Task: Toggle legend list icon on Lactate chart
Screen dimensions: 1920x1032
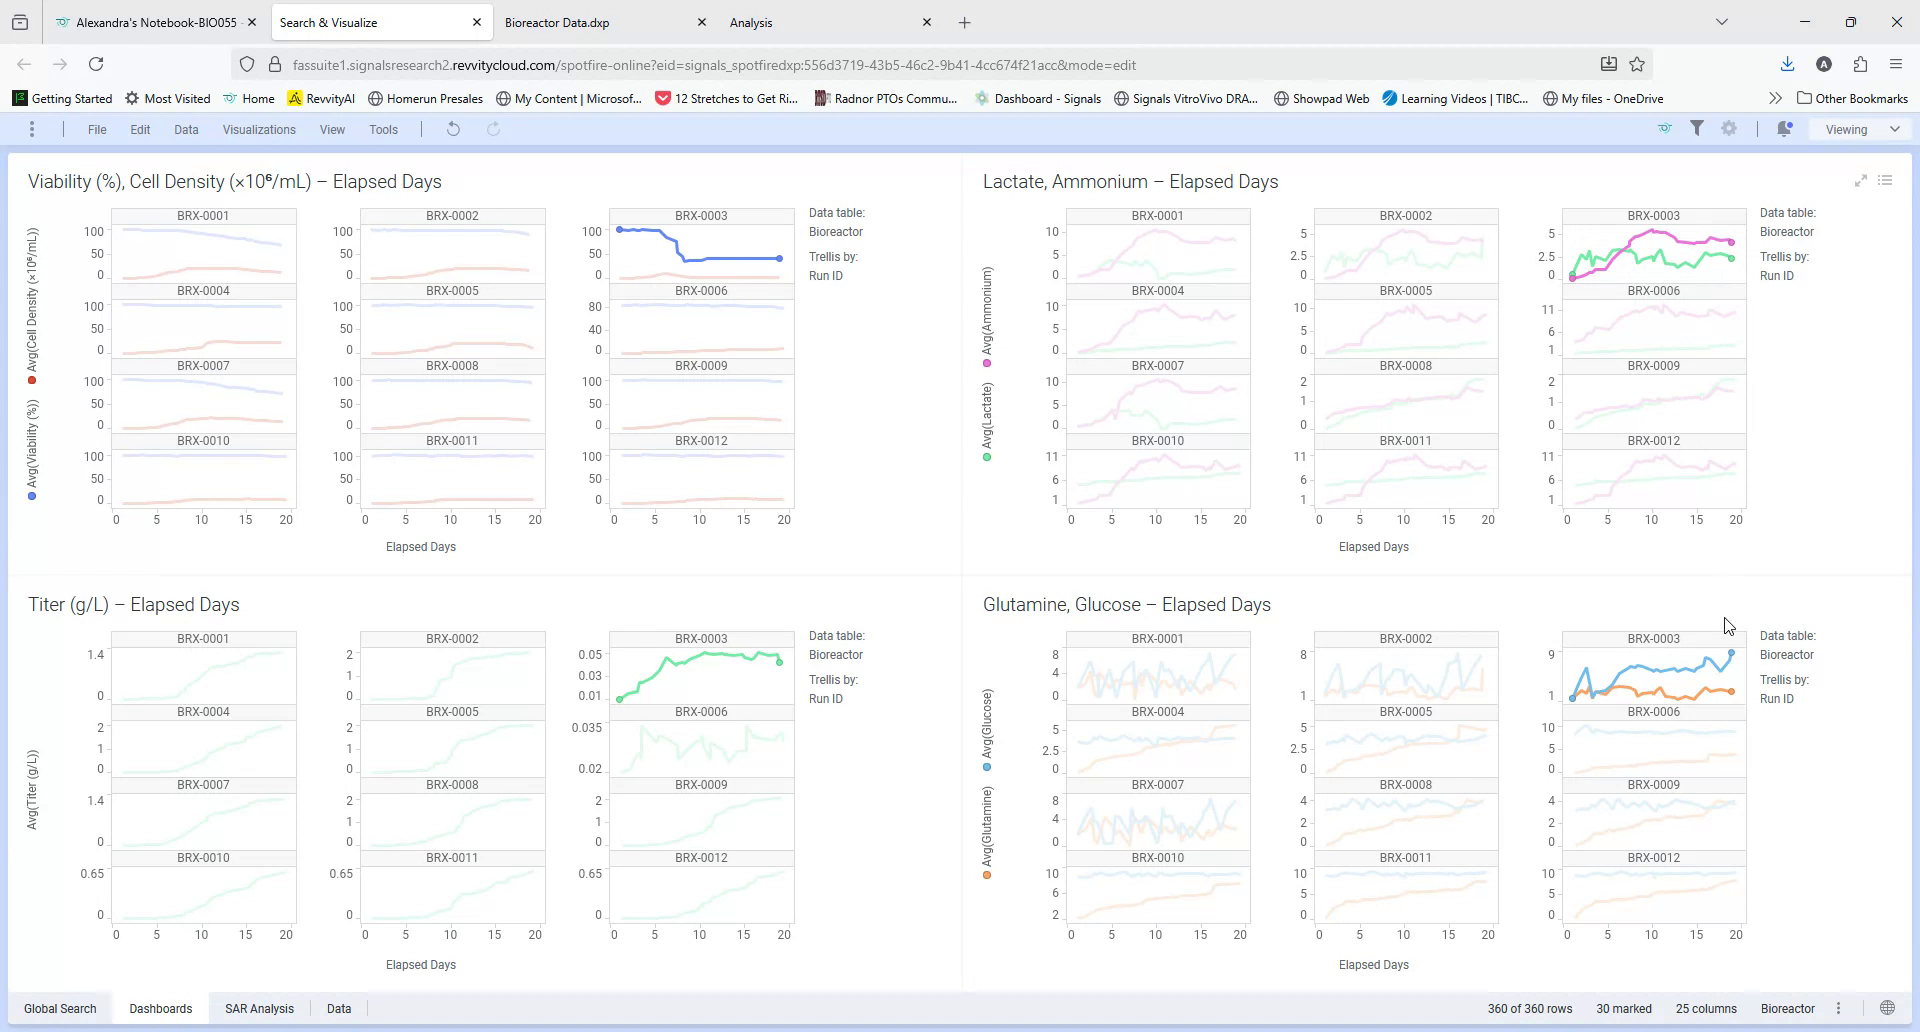Action: pos(1885,181)
